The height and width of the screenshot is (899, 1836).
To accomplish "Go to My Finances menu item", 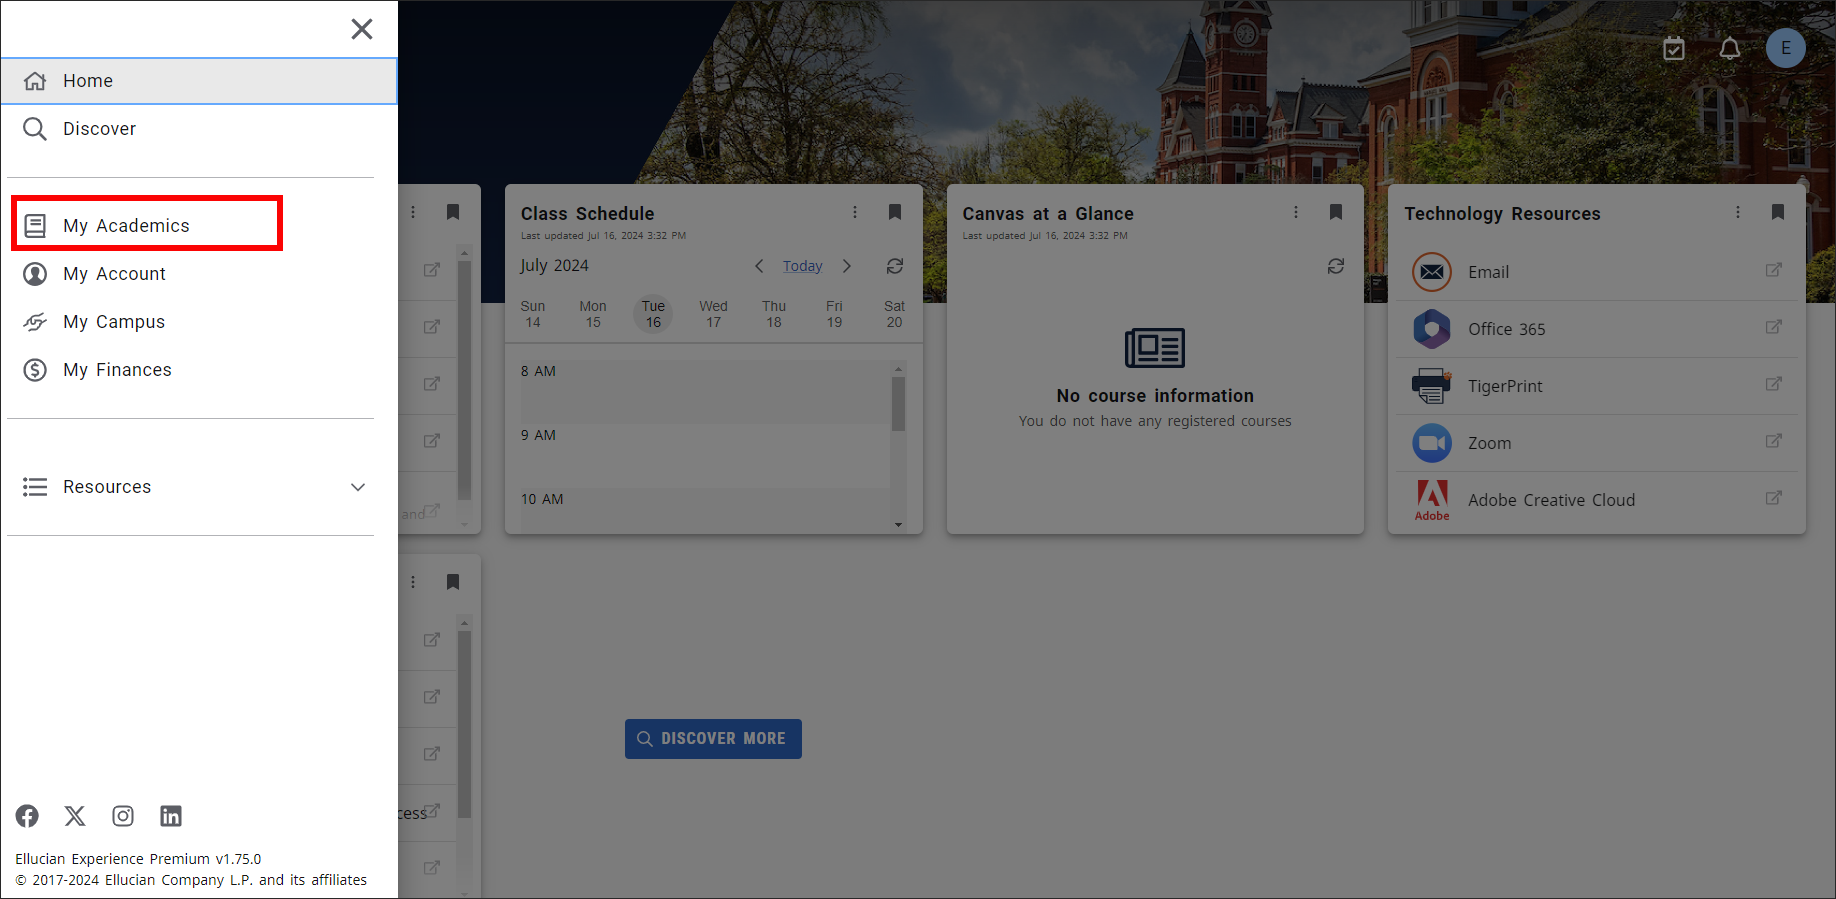I will coord(117,370).
